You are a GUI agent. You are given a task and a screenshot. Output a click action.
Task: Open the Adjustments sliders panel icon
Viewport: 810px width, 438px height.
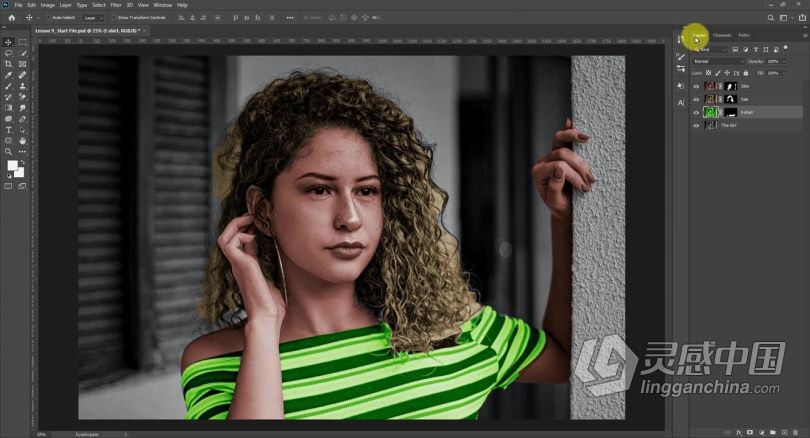coord(681,68)
